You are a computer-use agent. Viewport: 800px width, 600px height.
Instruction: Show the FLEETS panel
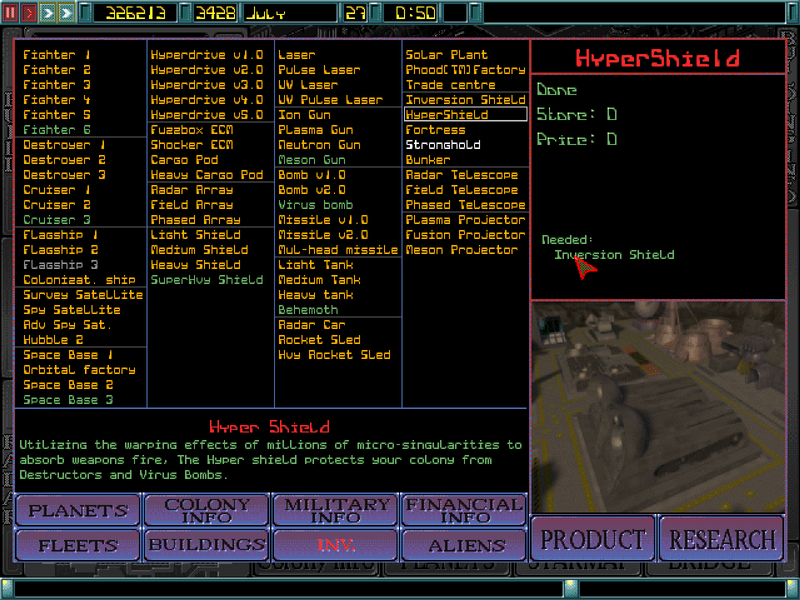click(77, 545)
